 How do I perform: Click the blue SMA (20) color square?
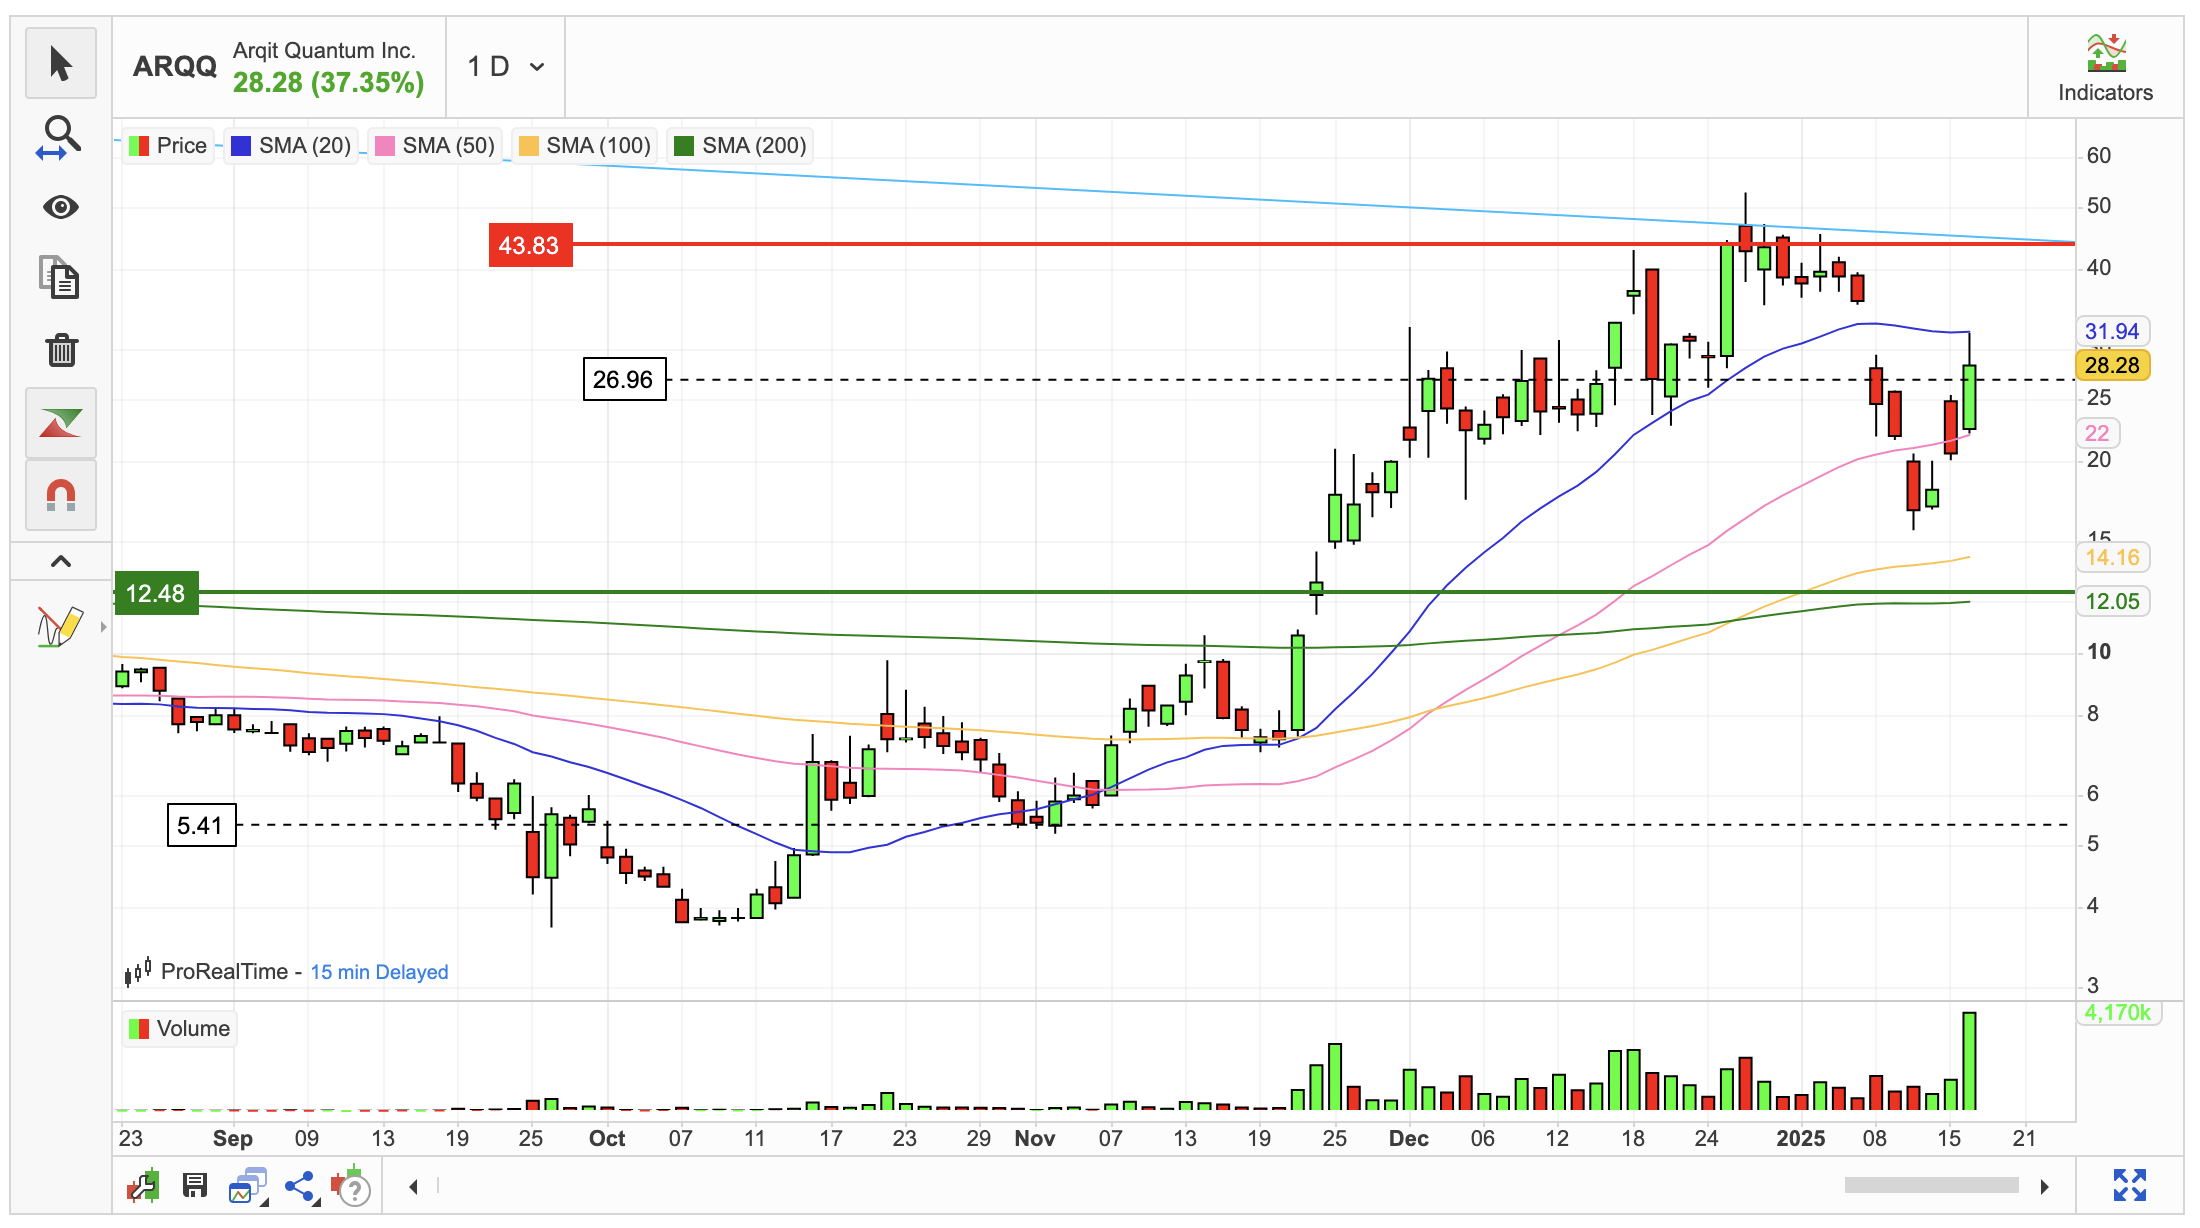coord(241,146)
